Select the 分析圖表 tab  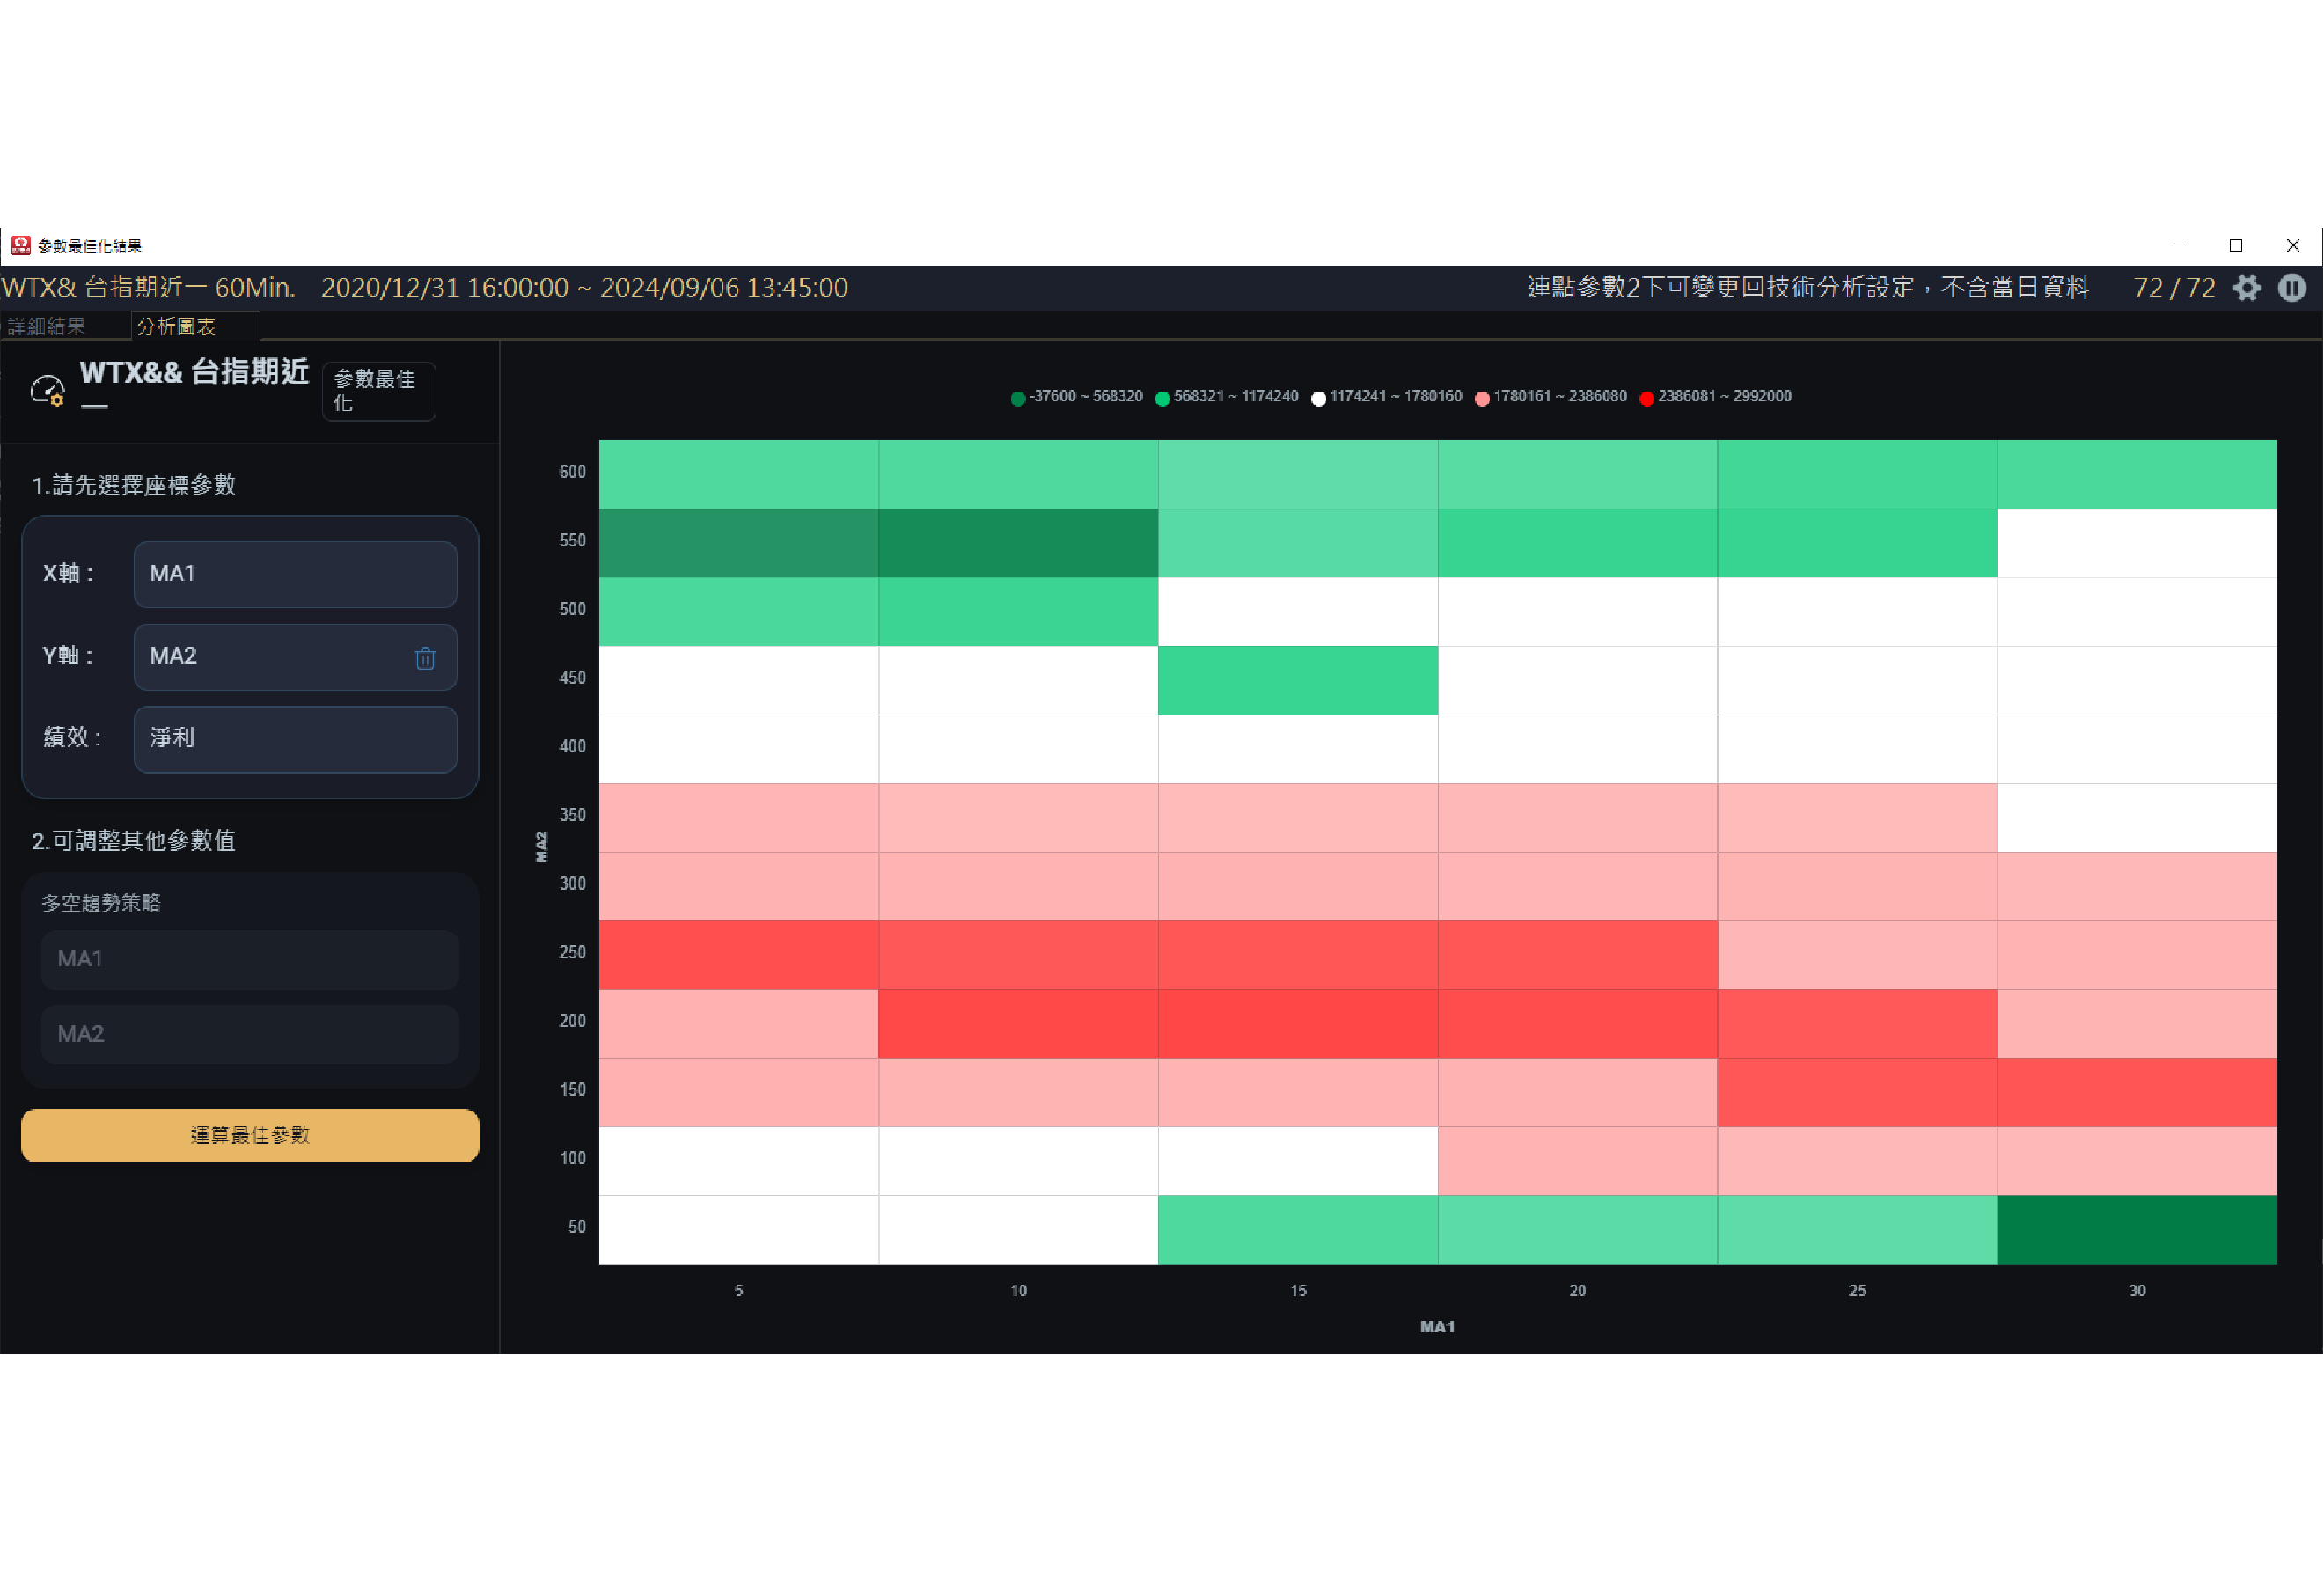(x=177, y=327)
